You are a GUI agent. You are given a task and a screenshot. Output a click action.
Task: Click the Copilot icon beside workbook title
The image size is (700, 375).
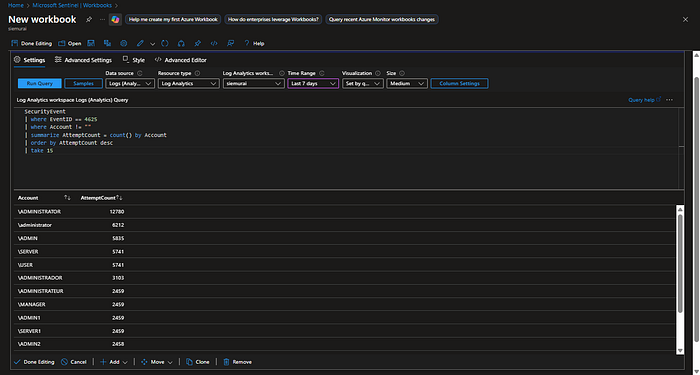coord(115,19)
